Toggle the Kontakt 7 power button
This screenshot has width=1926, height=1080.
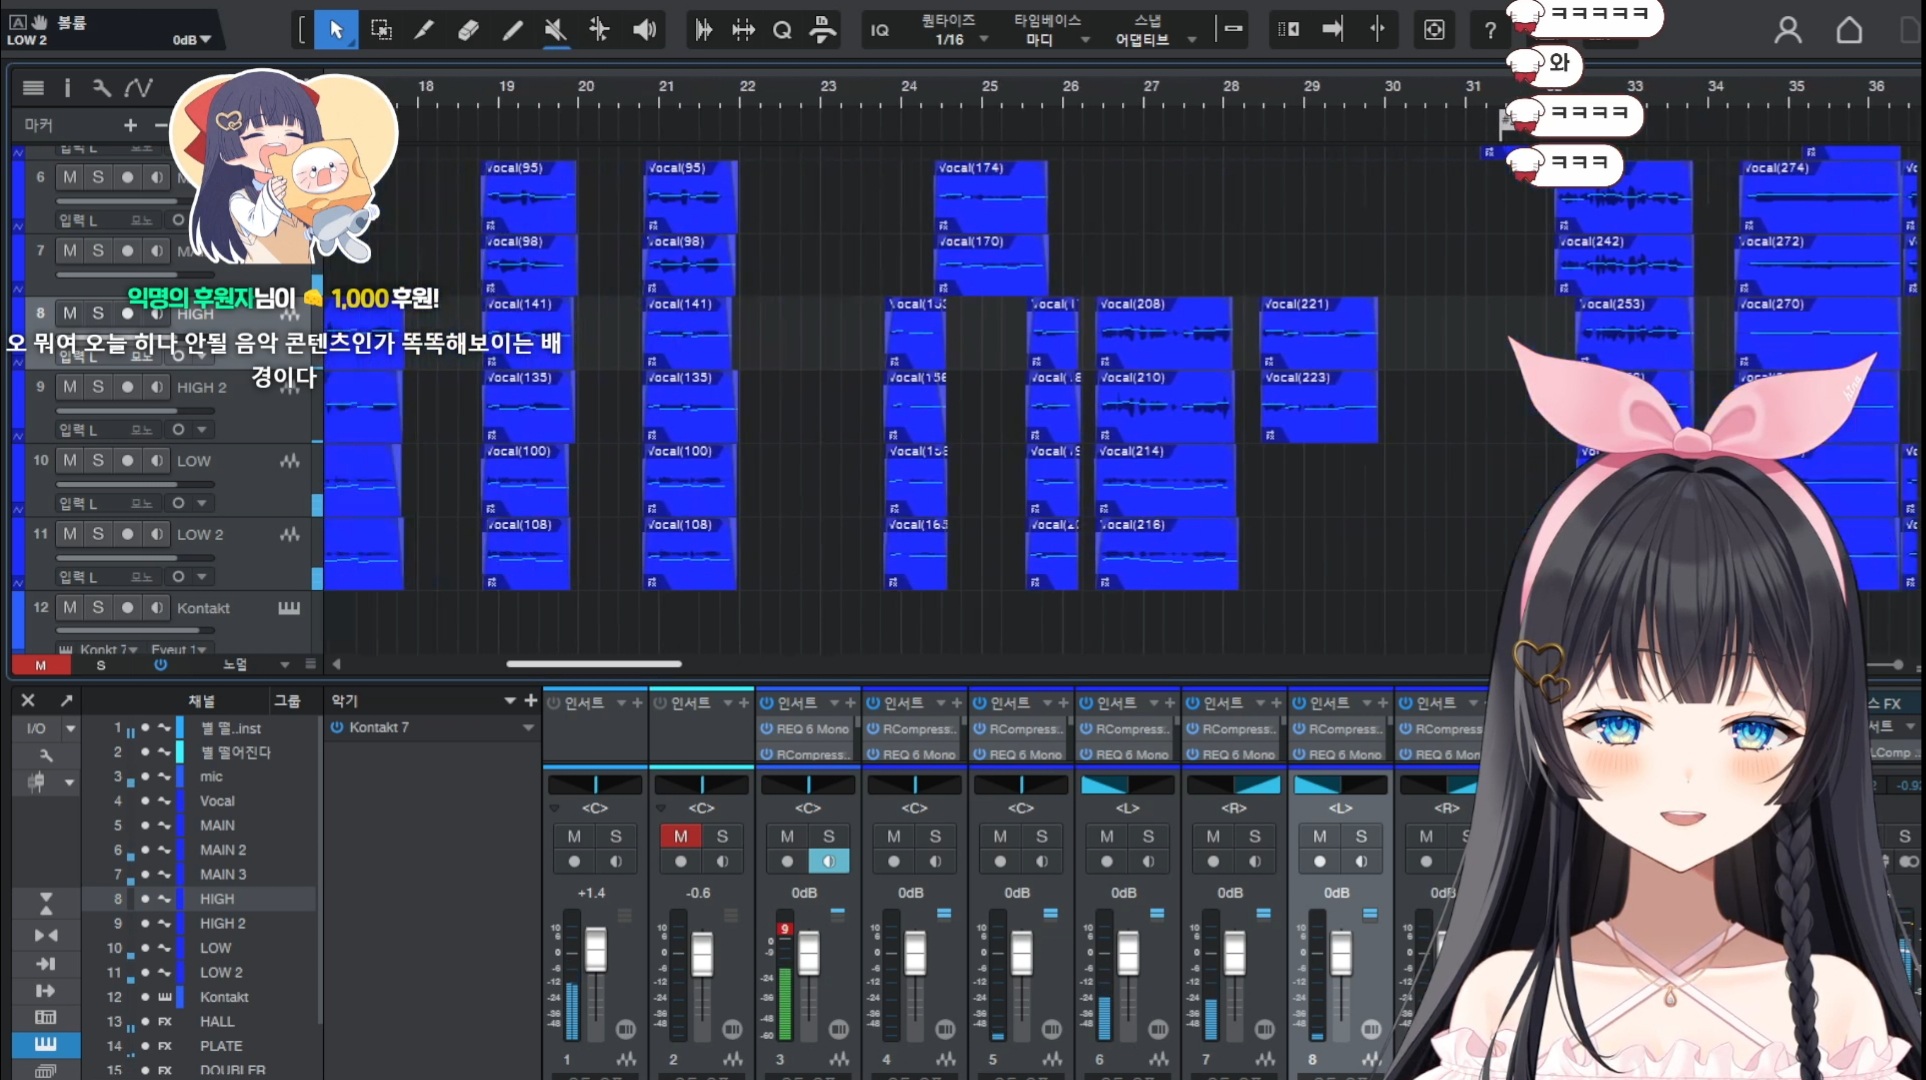pyautogui.click(x=337, y=728)
